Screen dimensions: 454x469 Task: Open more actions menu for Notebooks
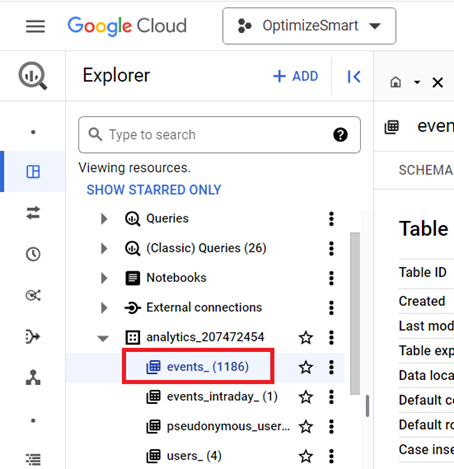coord(331,278)
